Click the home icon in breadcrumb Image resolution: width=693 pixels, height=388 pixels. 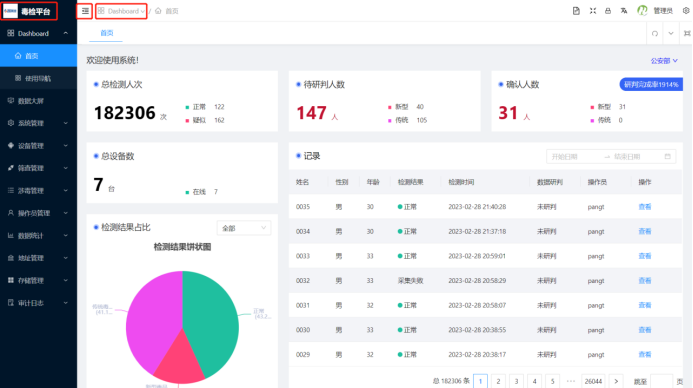[x=158, y=11]
